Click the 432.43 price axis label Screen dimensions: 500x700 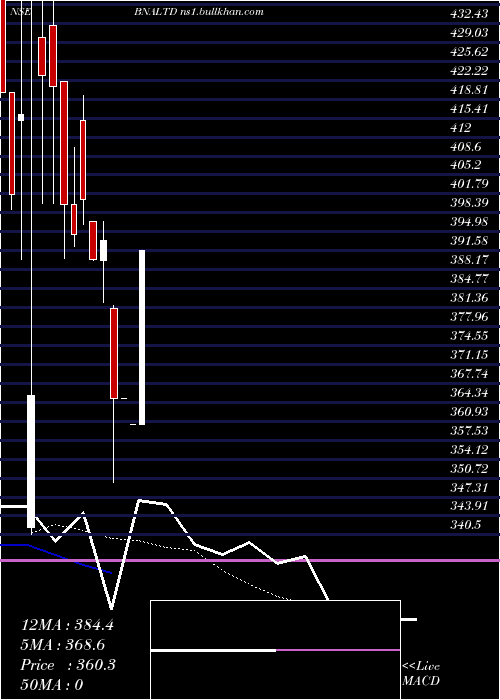coord(469,14)
